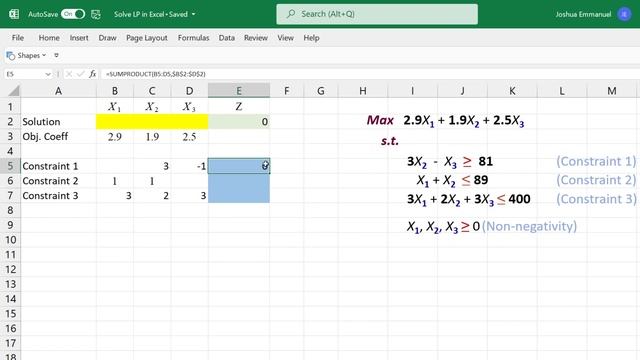Click the Name Box showing E5
The width and height of the screenshot is (640, 360).
click(24, 74)
